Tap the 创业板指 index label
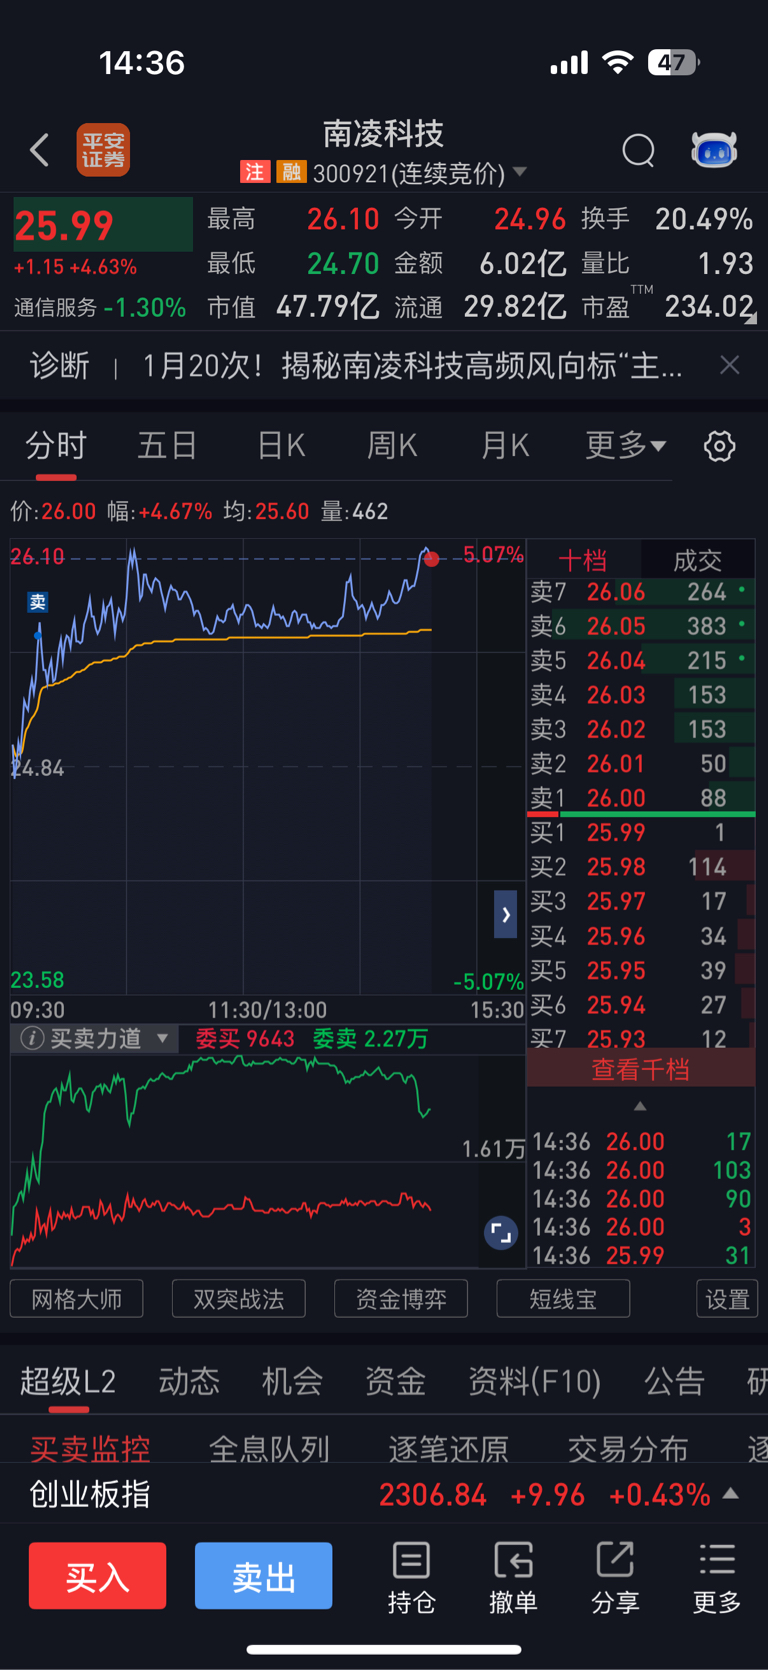 90,1494
